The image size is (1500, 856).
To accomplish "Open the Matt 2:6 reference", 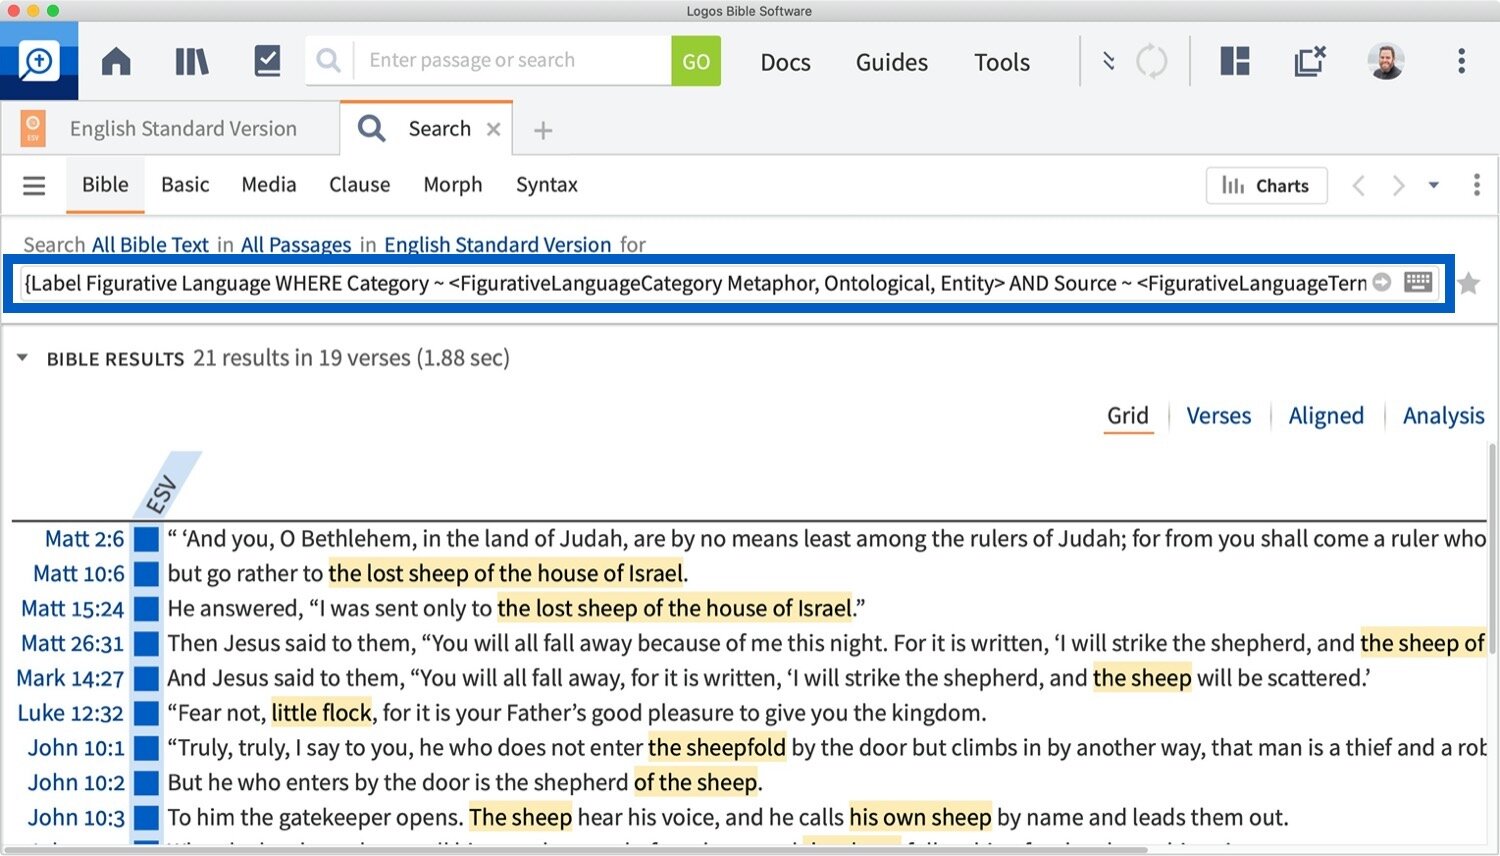I will 85,539.
